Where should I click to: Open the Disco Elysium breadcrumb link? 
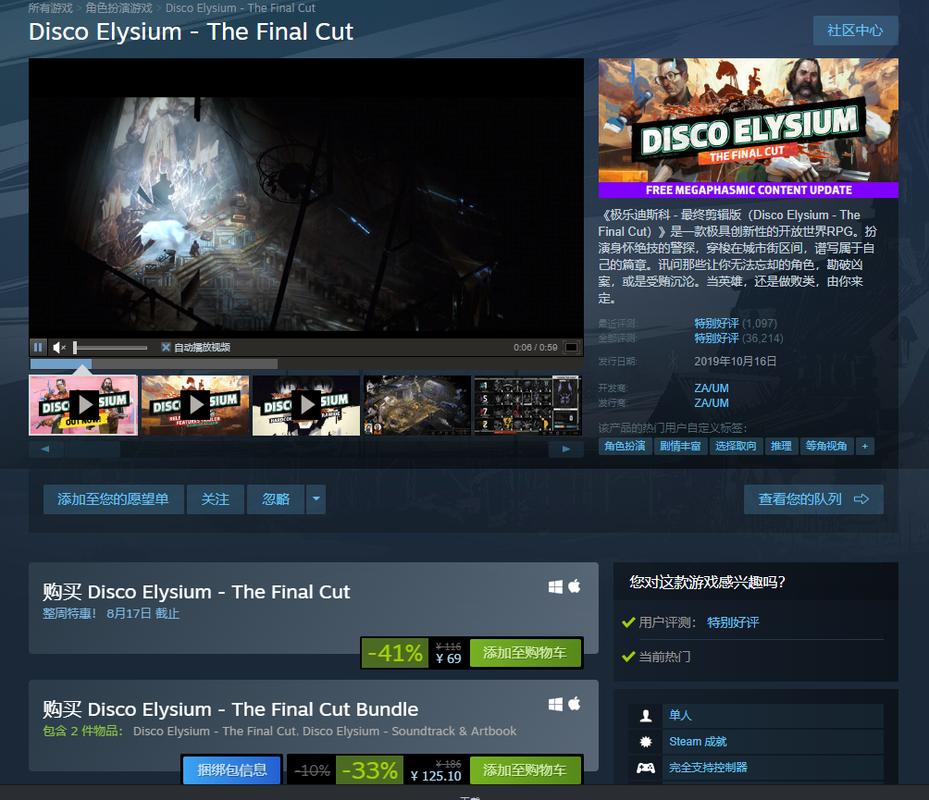click(241, 8)
